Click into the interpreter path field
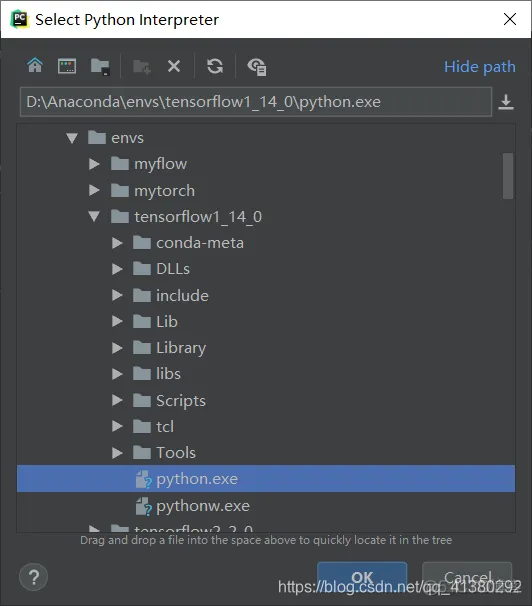This screenshot has height=606, width=532. click(256, 102)
